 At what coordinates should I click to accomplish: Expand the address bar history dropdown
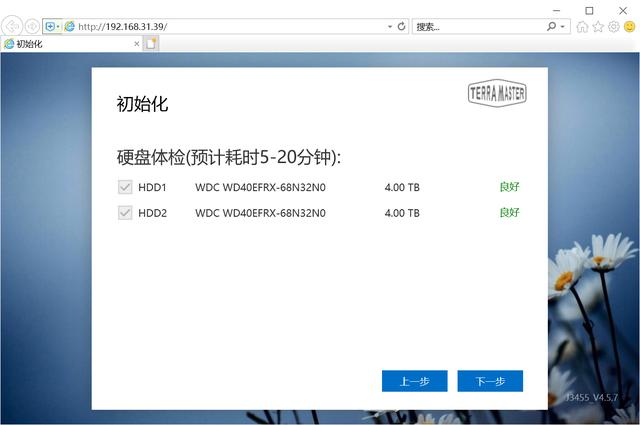pyautogui.click(x=389, y=26)
